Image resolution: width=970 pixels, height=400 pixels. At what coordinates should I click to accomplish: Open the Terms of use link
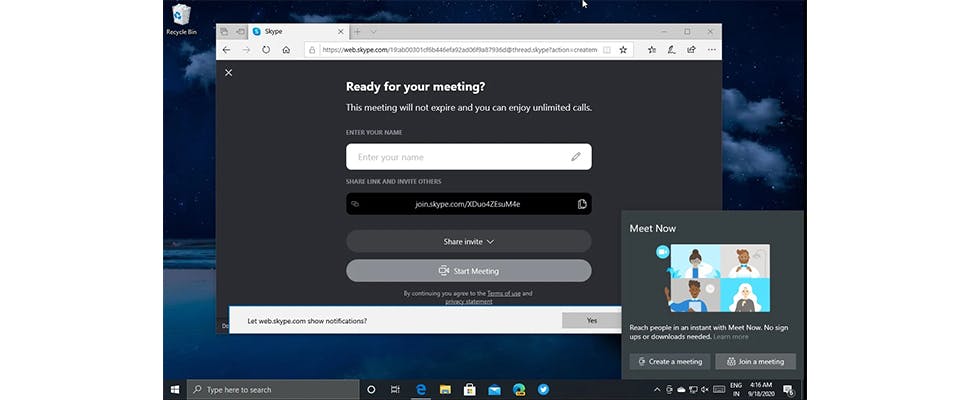[x=504, y=294]
